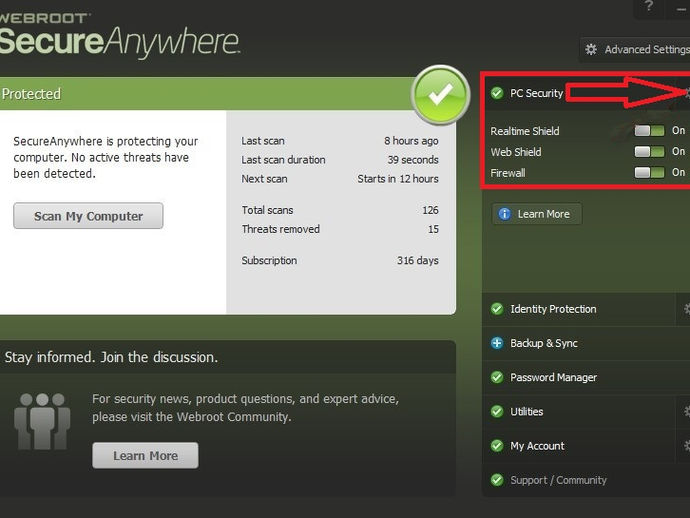
Task: Click the Identity Protection green check icon
Action: click(x=497, y=309)
